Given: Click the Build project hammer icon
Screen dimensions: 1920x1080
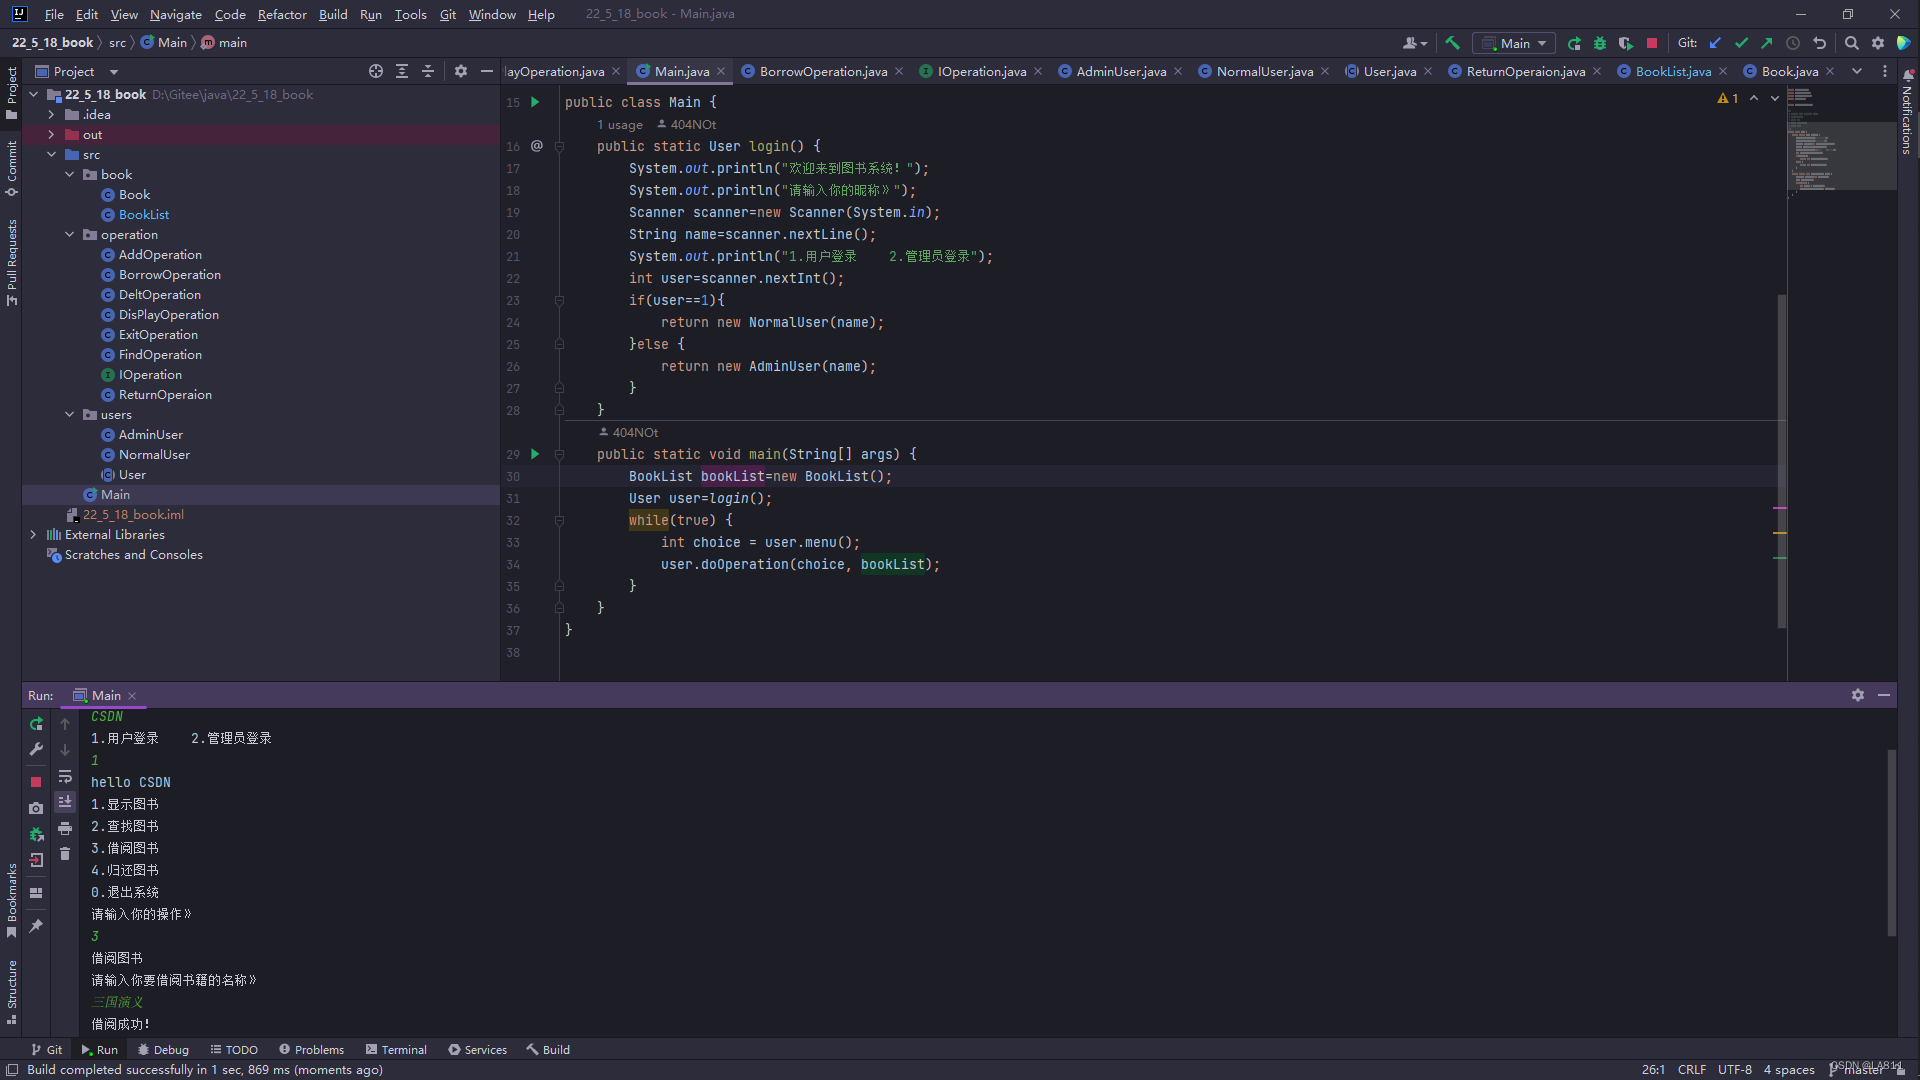Looking at the screenshot, I should (x=1452, y=43).
